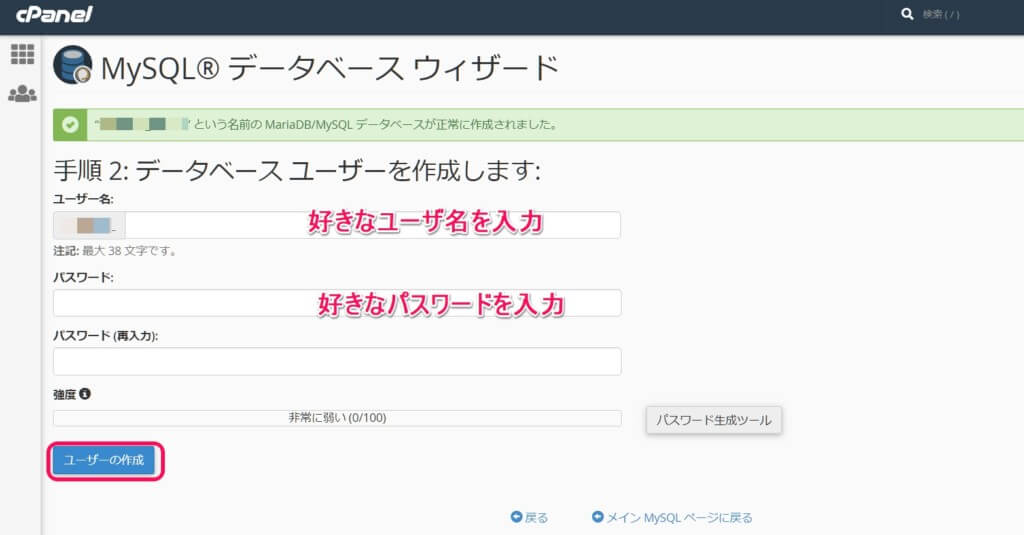Click the info icon next to 強度

(x=85, y=394)
